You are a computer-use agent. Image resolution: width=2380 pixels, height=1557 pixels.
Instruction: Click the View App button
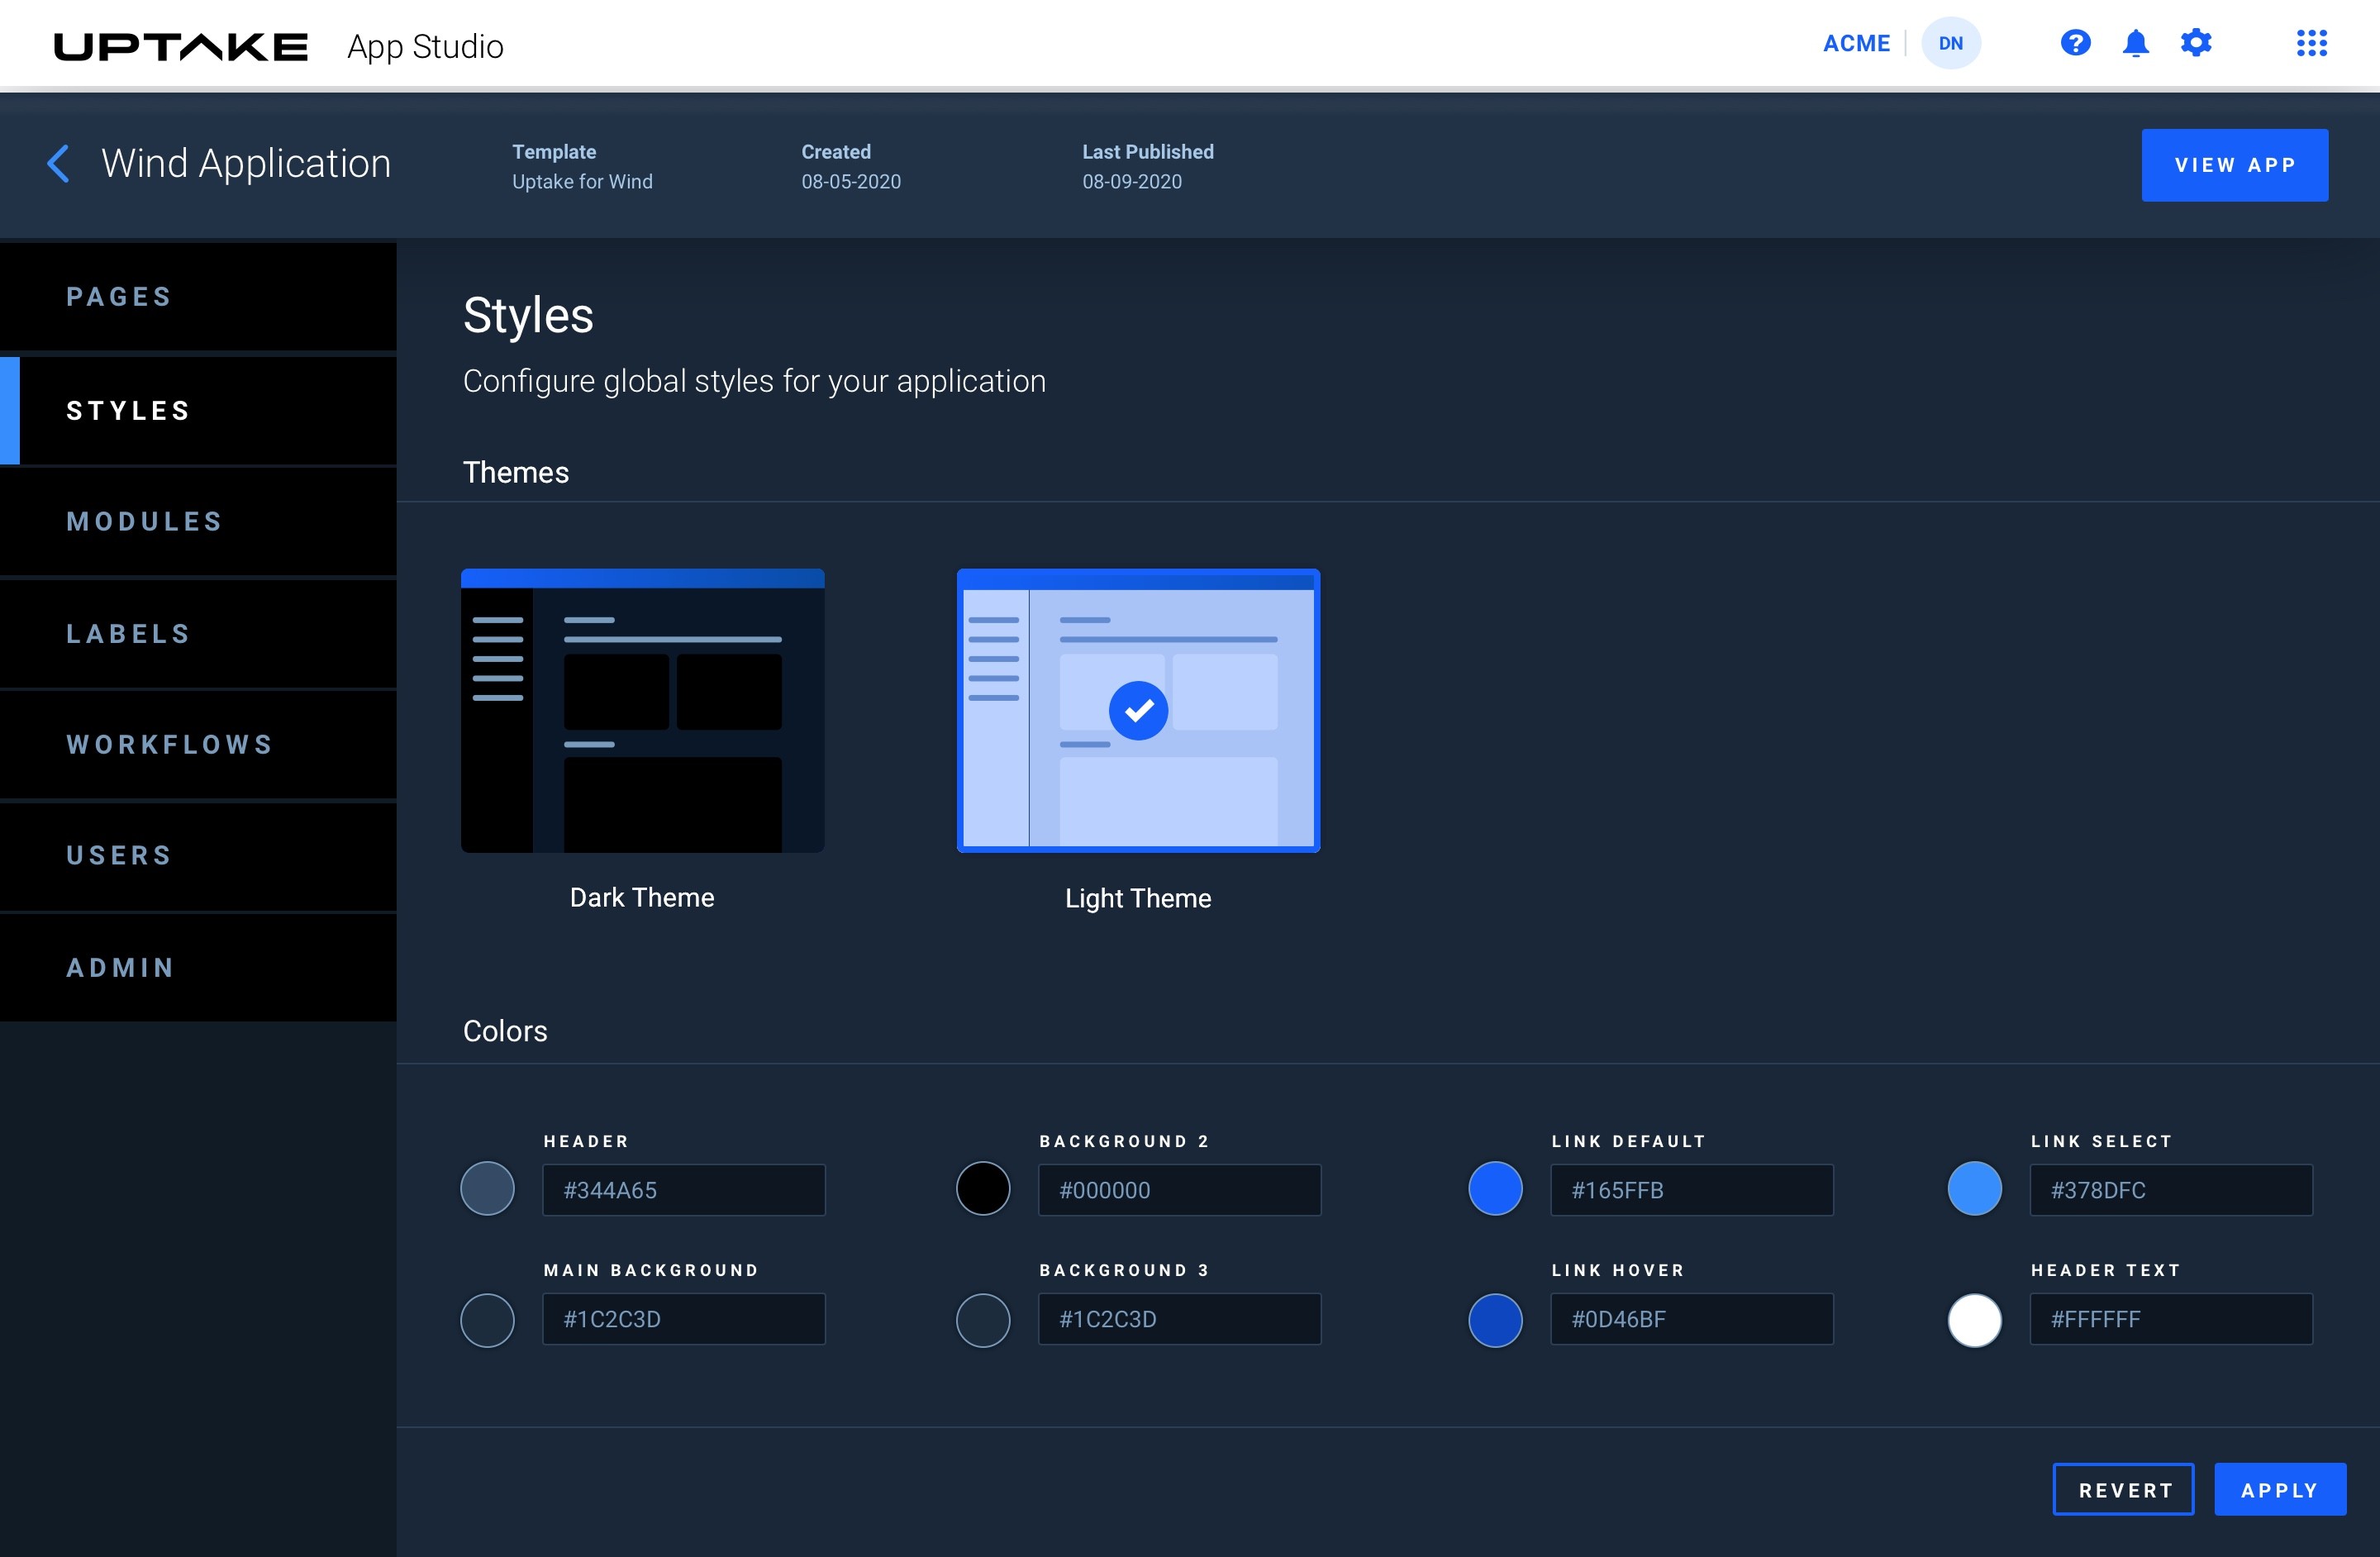click(x=2234, y=165)
